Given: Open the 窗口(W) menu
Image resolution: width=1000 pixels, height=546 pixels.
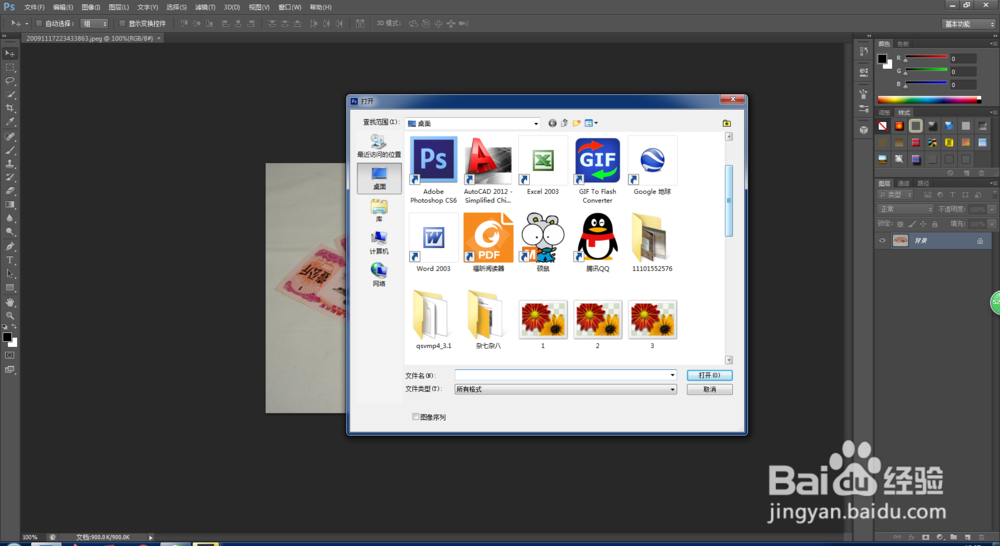Looking at the screenshot, I should [x=290, y=7].
